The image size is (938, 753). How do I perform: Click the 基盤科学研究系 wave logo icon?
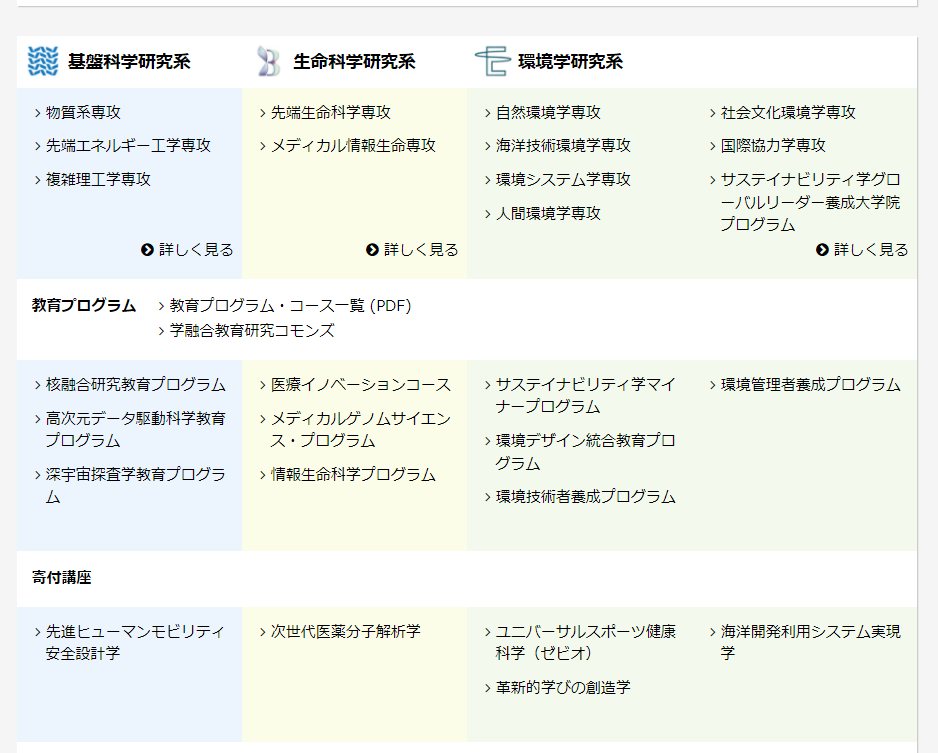tap(43, 61)
